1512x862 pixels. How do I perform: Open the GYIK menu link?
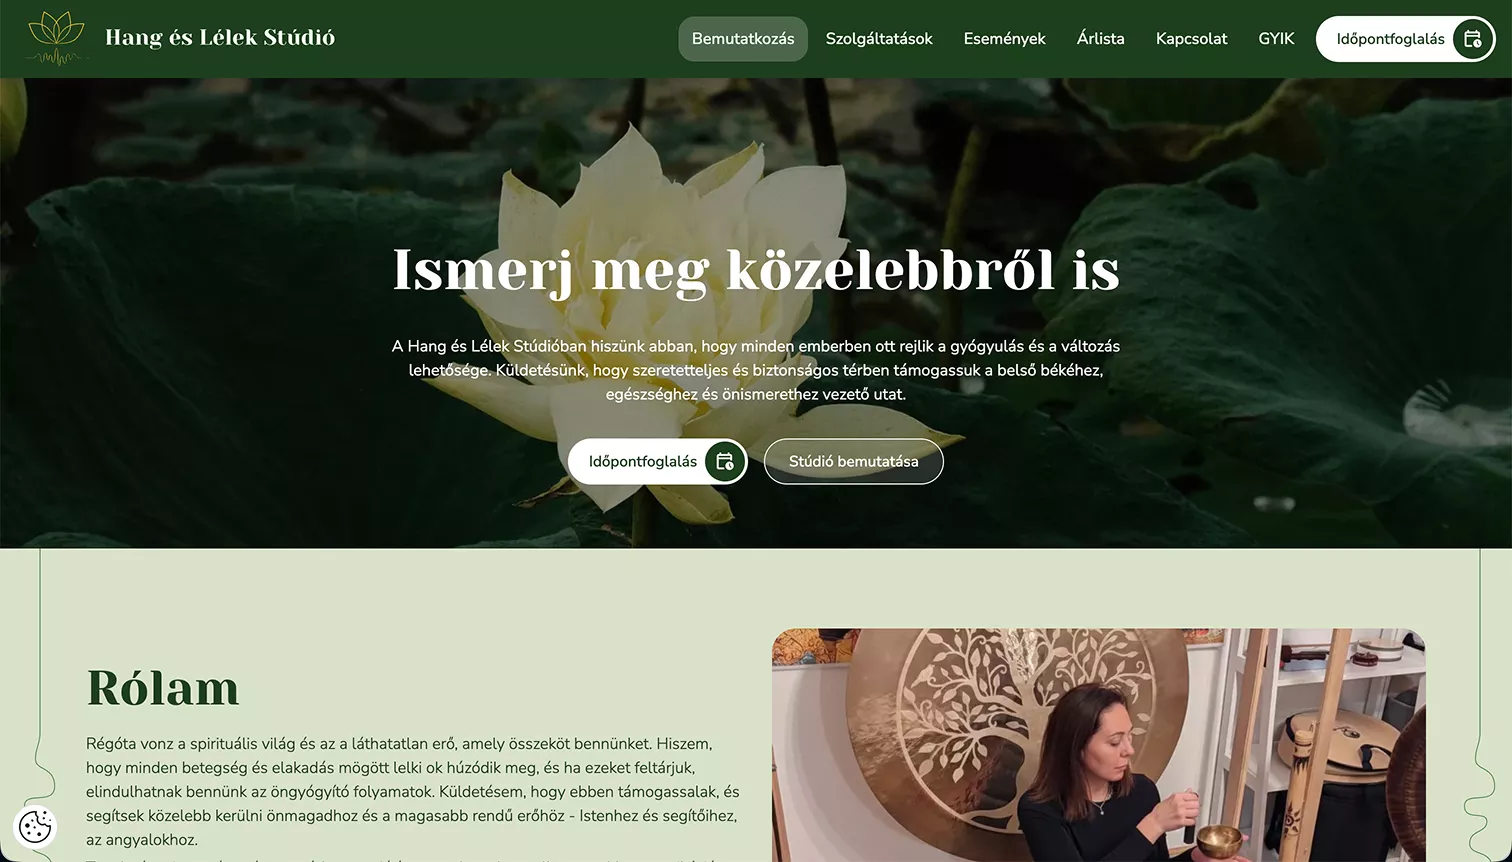click(1276, 39)
